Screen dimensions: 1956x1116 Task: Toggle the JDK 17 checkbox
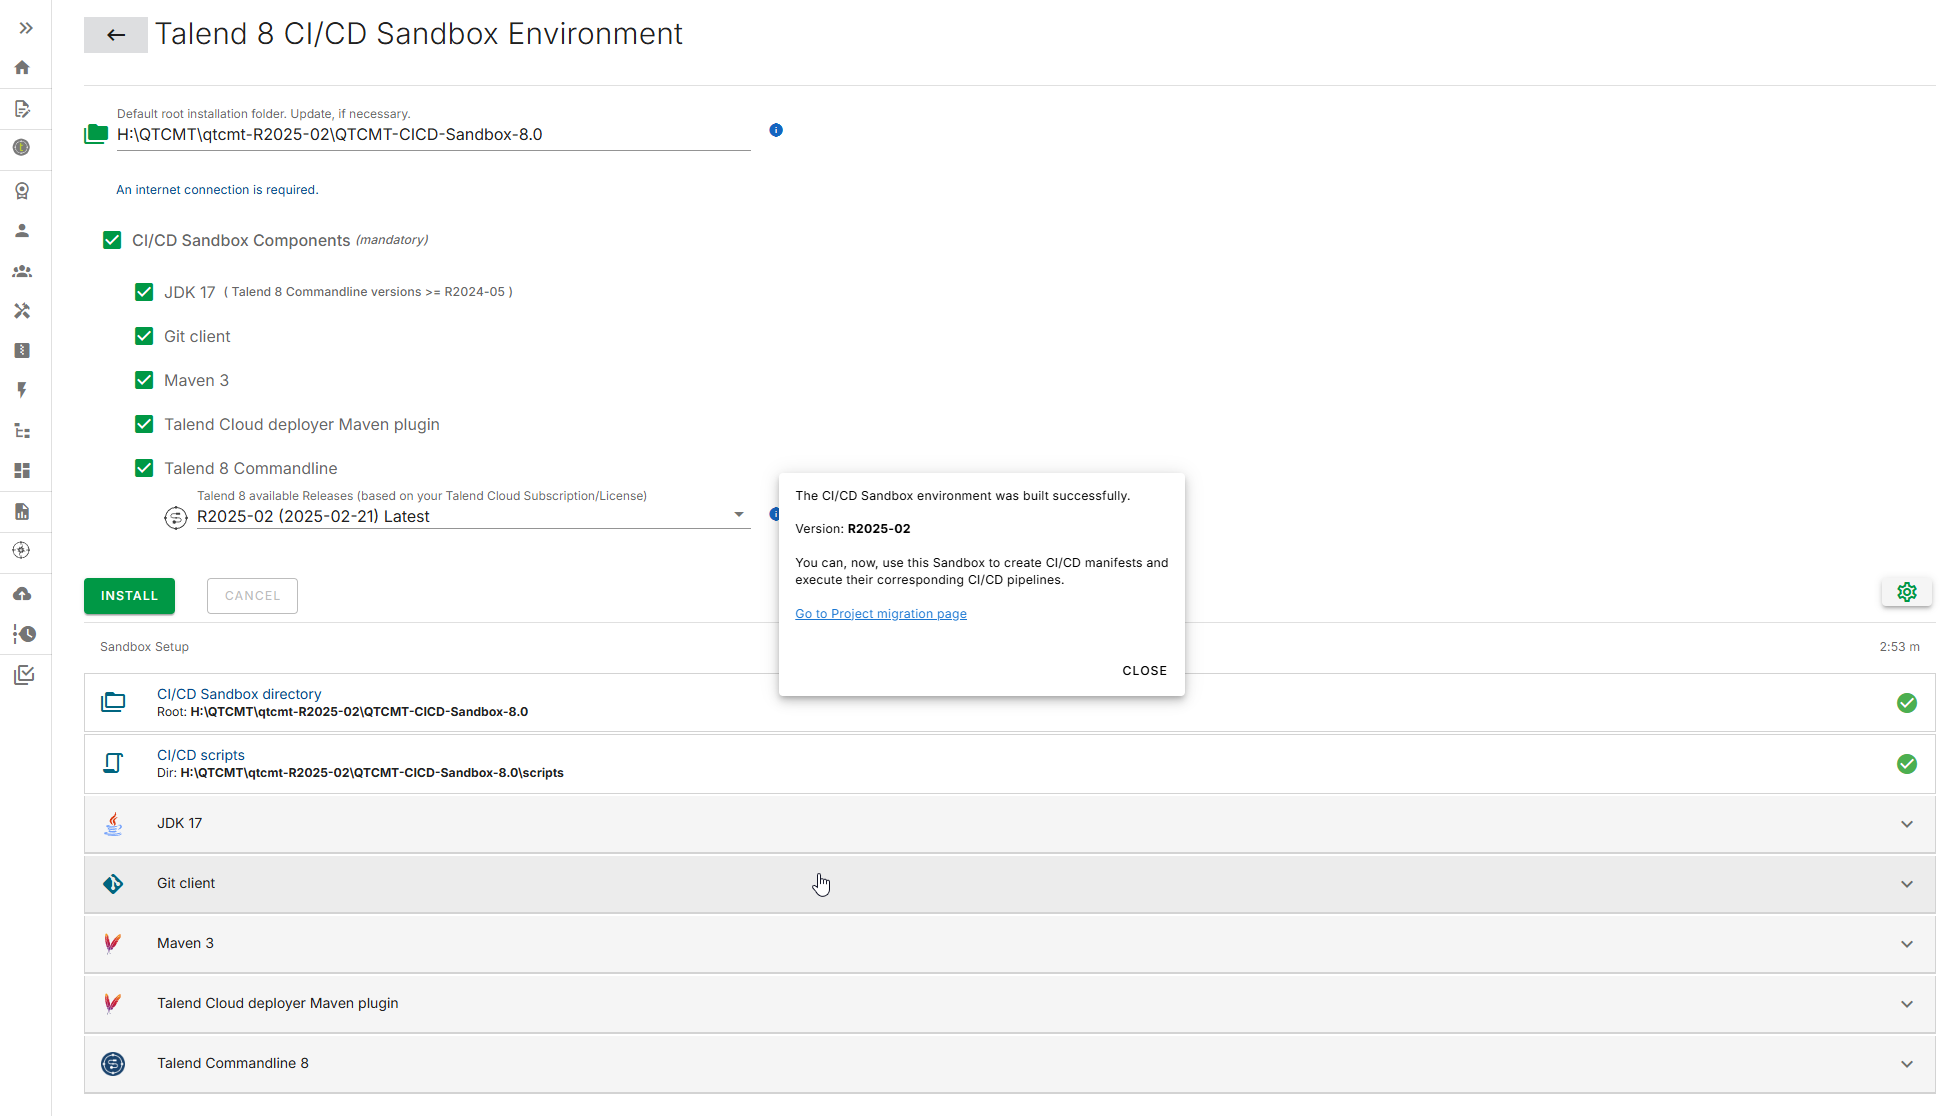pyautogui.click(x=144, y=291)
